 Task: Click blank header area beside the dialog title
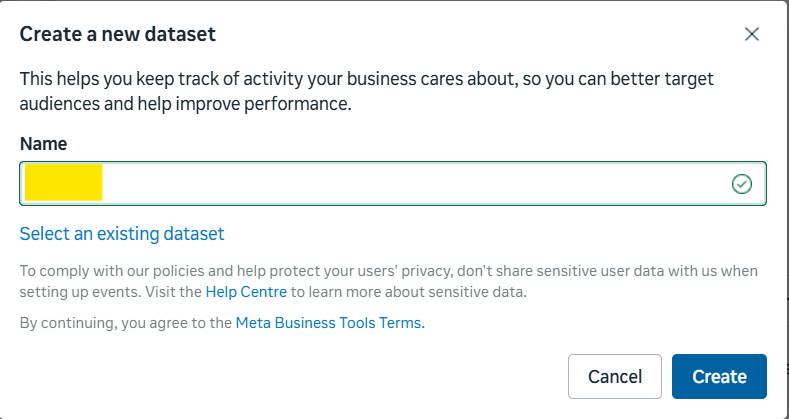tap(480, 34)
